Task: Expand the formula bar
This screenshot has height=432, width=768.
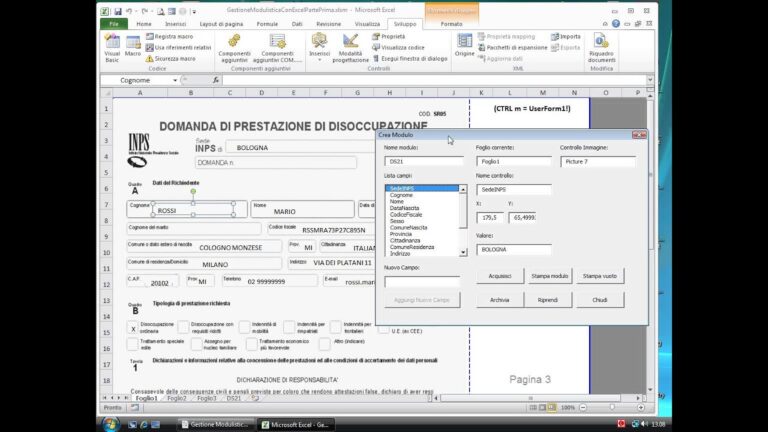Action: pyautogui.click(x=650, y=80)
